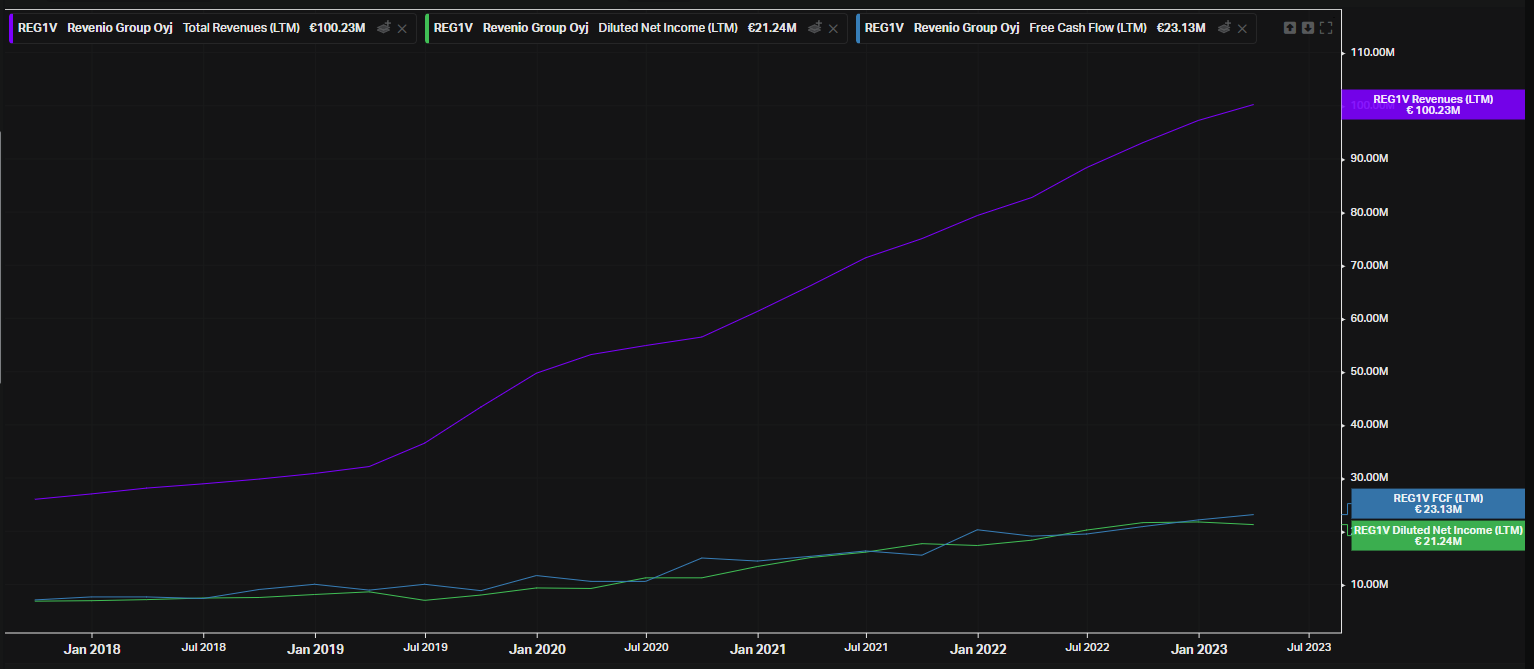Image resolution: width=1534 pixels, height=669 pixels.
Task: Click the Jul 2022 axis label
Action: coord(1087,647)
